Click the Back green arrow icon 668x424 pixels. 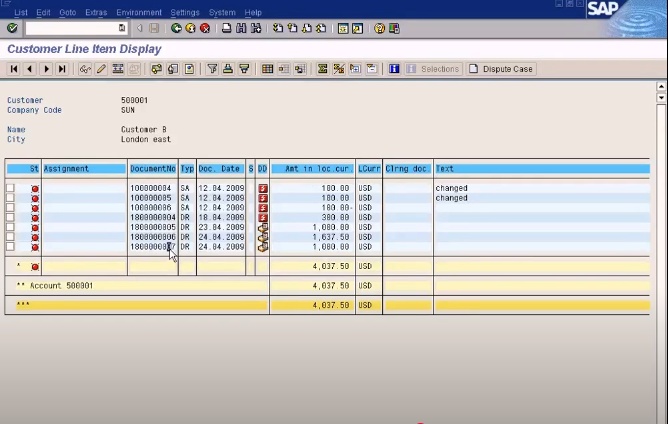pyautogui.click(x=176, y=29)
